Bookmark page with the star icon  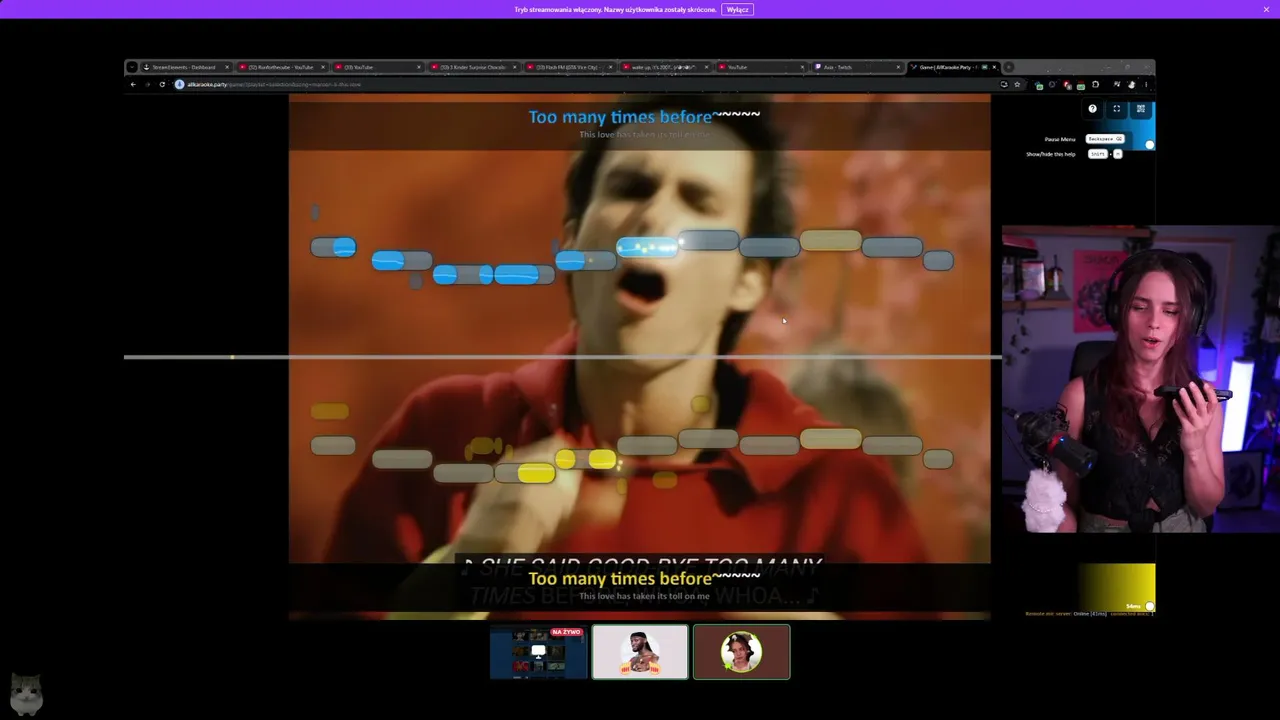(x=1018, y=84)
